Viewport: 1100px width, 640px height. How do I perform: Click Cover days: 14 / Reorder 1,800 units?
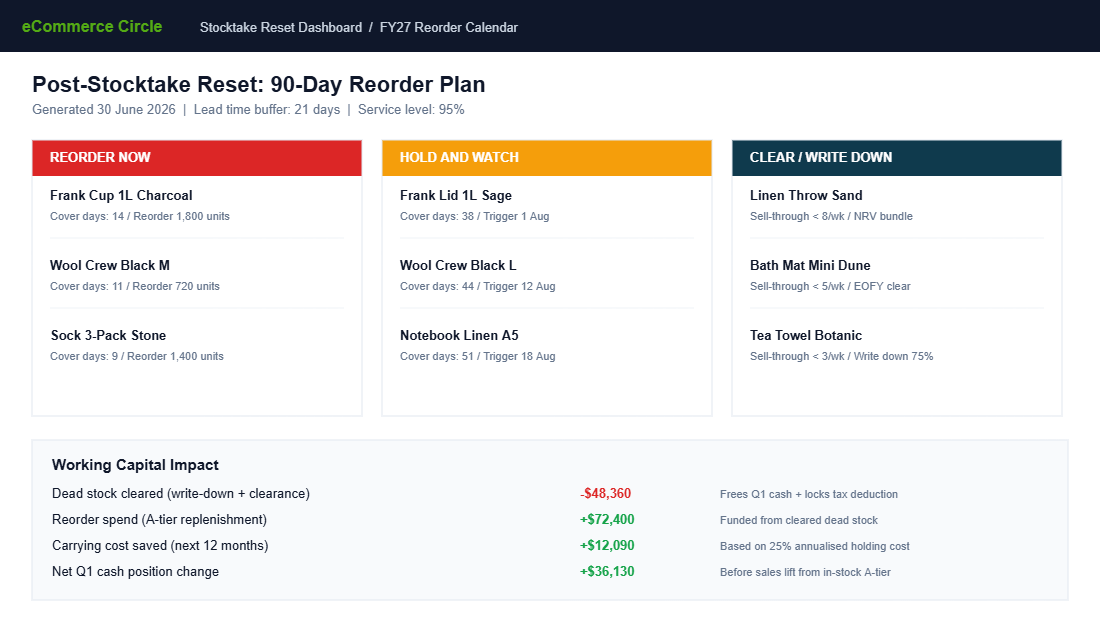pos(140,217)
